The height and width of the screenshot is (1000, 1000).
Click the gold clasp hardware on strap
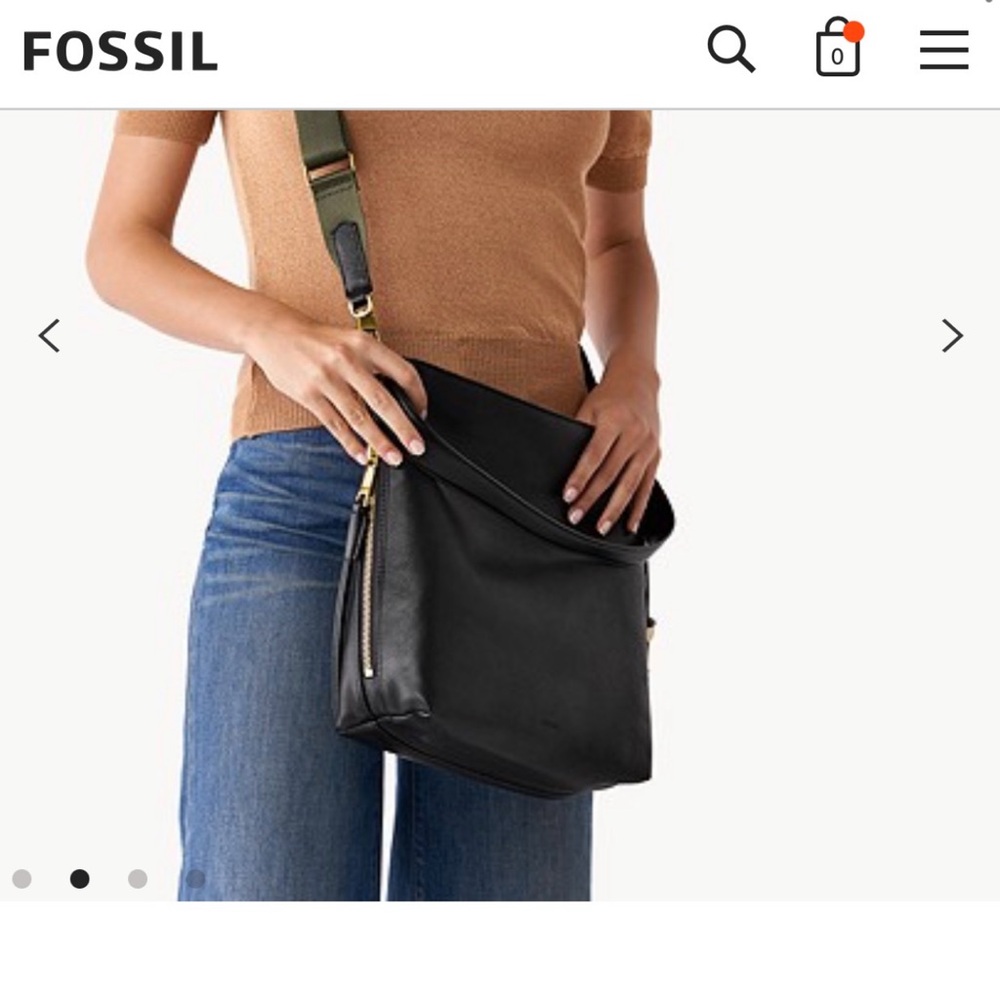362,311
